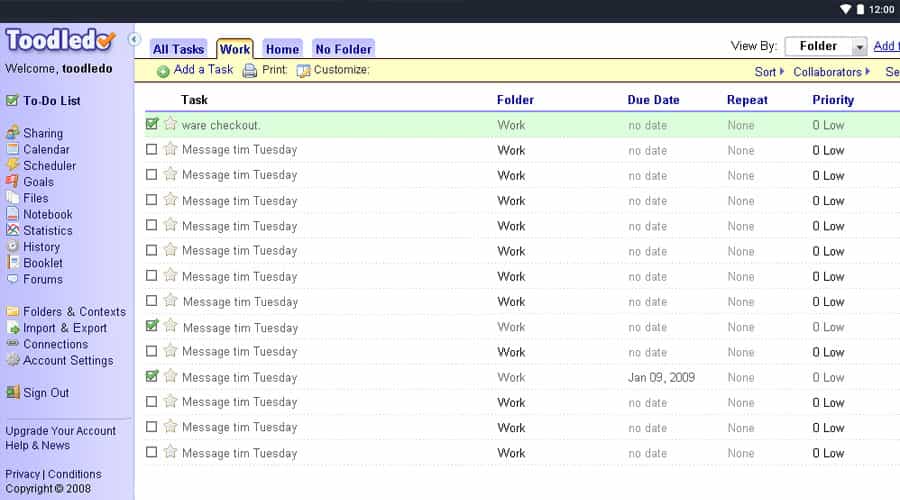Uncheck the 'ware checkout.' task checkbox
Viewport: 900px width, 500px height.
tap(152, 124)
